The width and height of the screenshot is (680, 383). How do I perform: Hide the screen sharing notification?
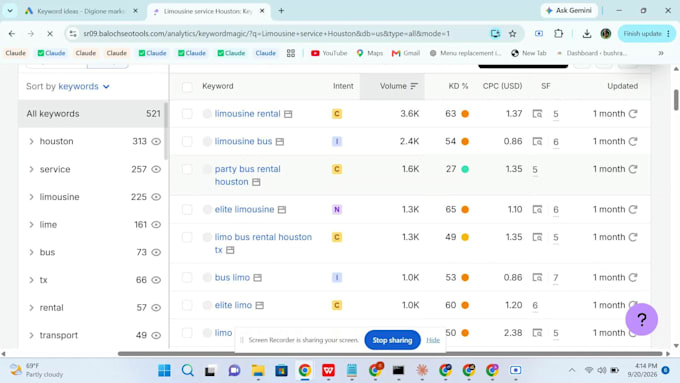pos(433,340)
